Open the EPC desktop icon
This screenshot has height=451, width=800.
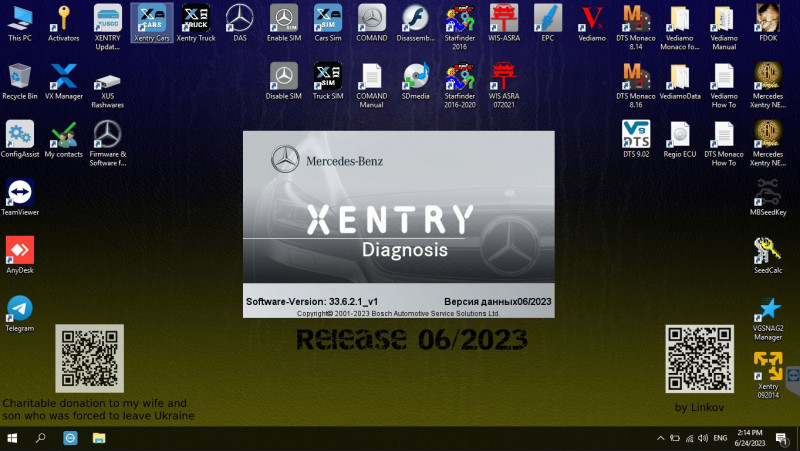[547, 23]
